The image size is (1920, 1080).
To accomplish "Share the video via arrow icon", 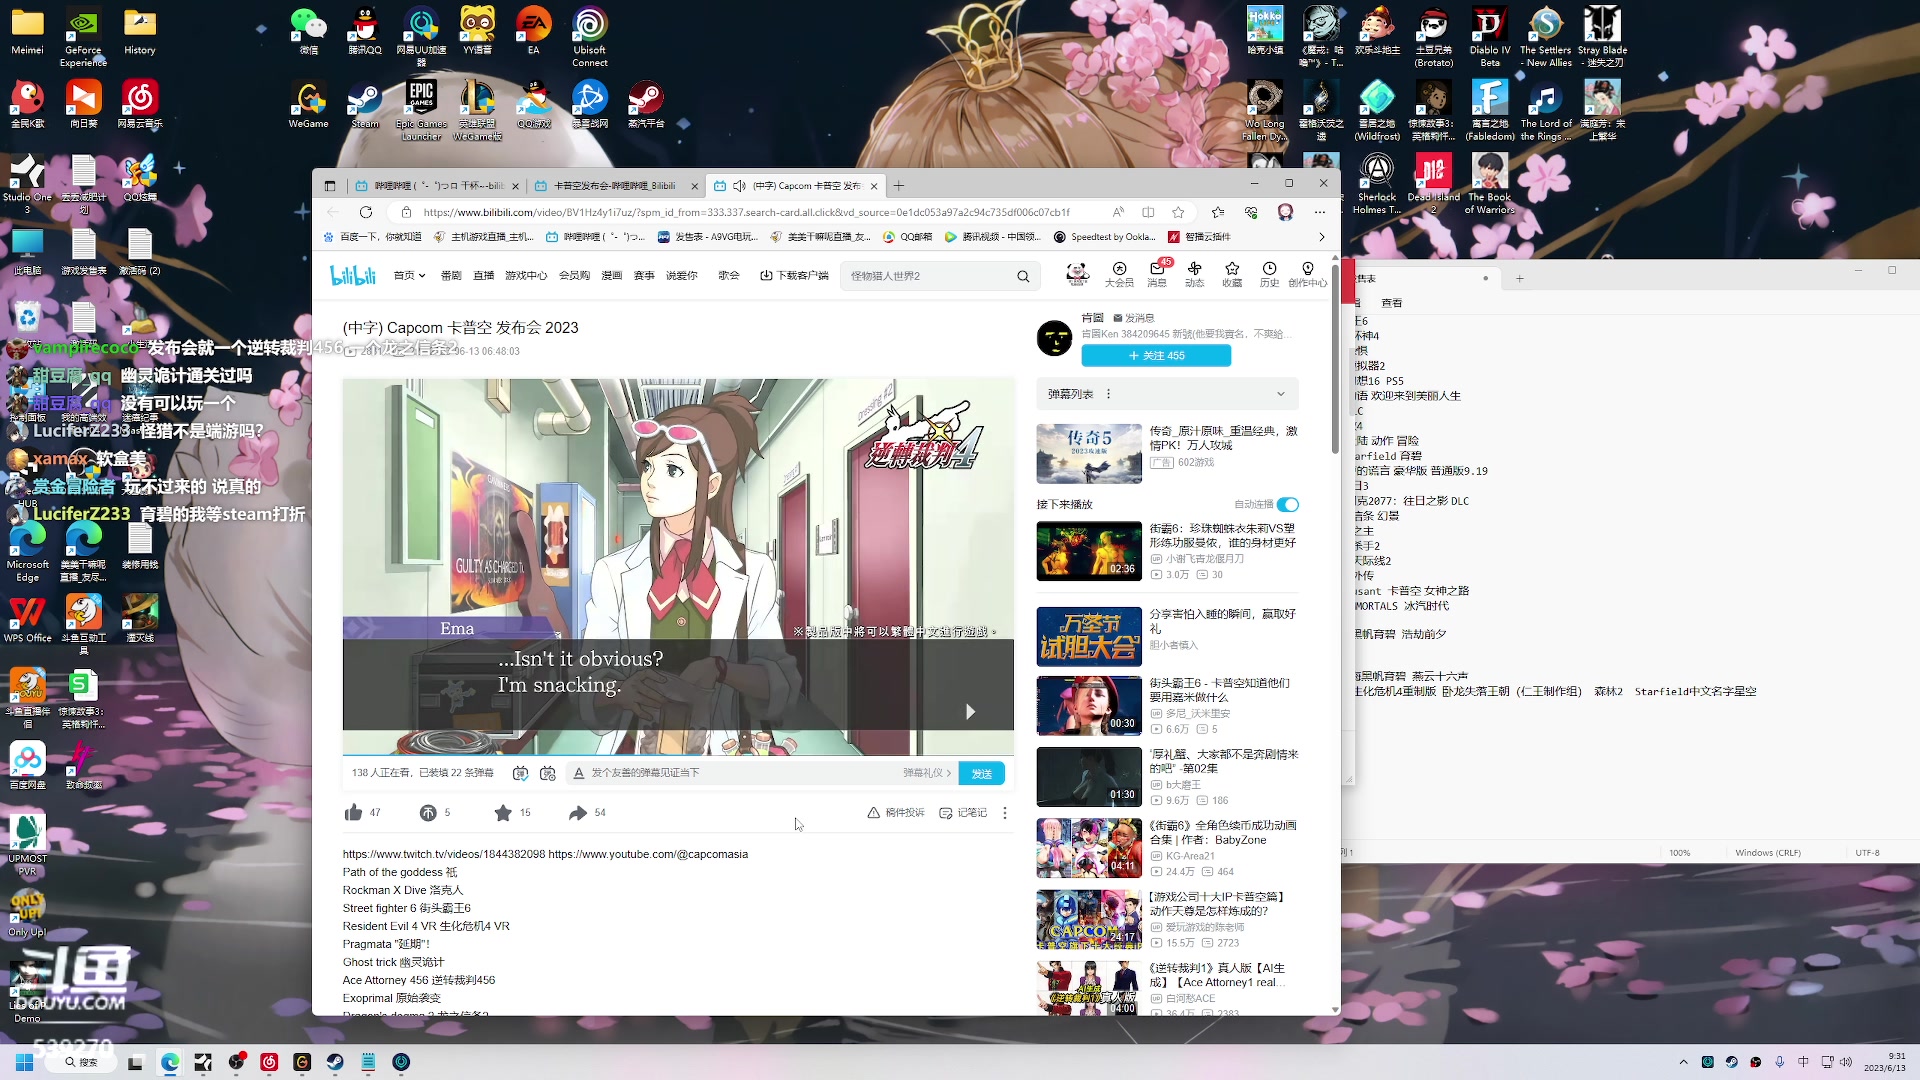I will click(578, 813).
